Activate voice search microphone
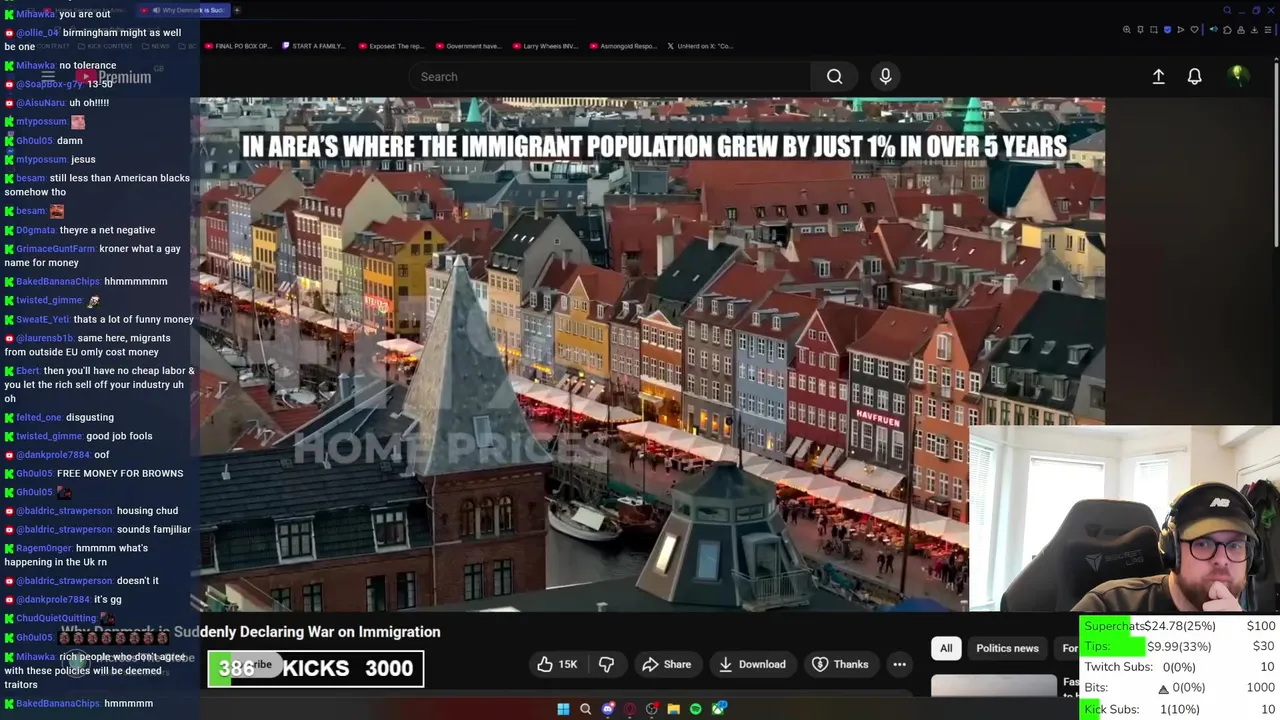Screen dimensions: 1280x720 click(885, 77)
